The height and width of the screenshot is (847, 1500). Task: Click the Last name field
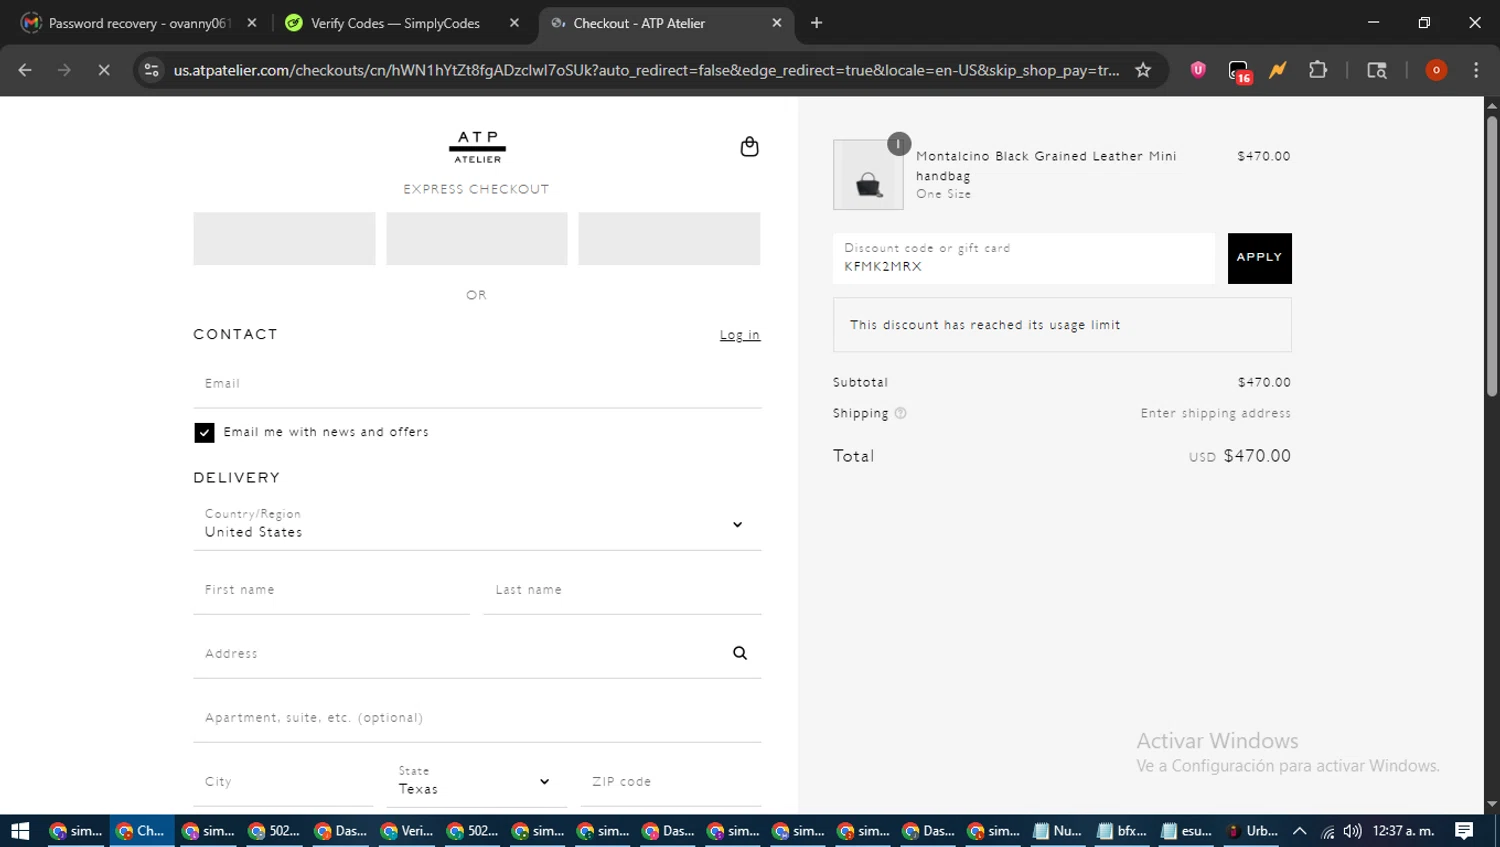pos(622,590)
